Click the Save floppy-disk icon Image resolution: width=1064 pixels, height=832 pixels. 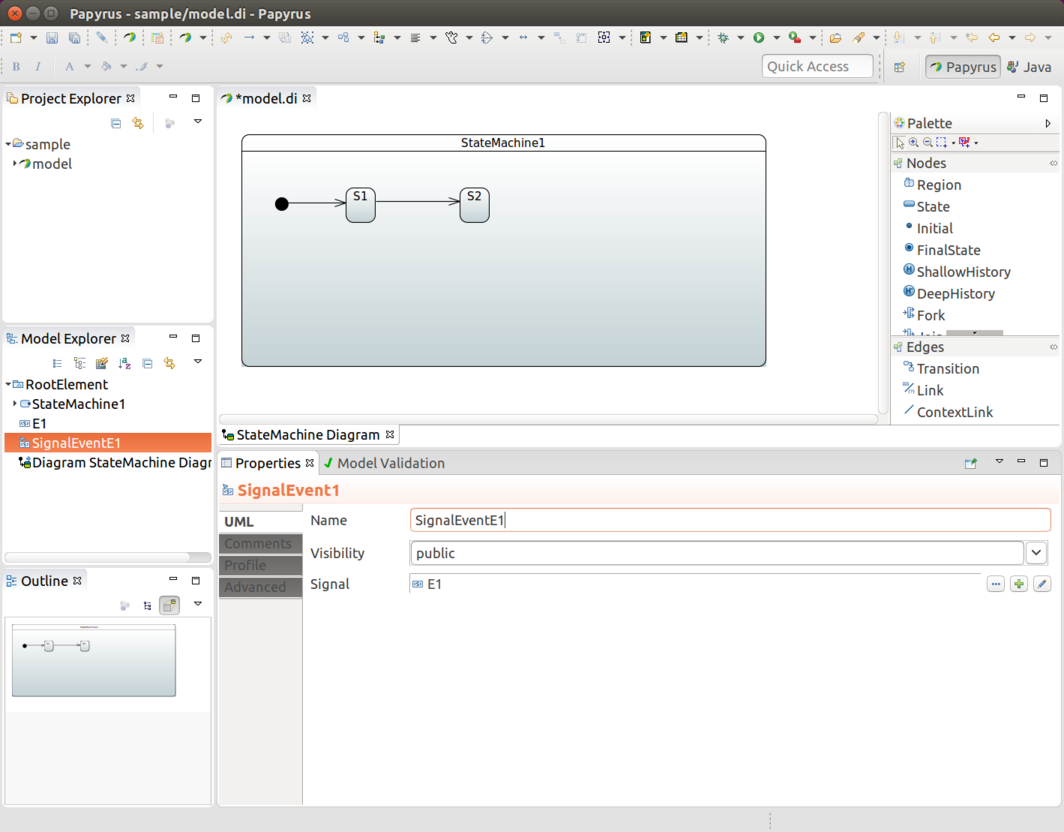point(52,38)
